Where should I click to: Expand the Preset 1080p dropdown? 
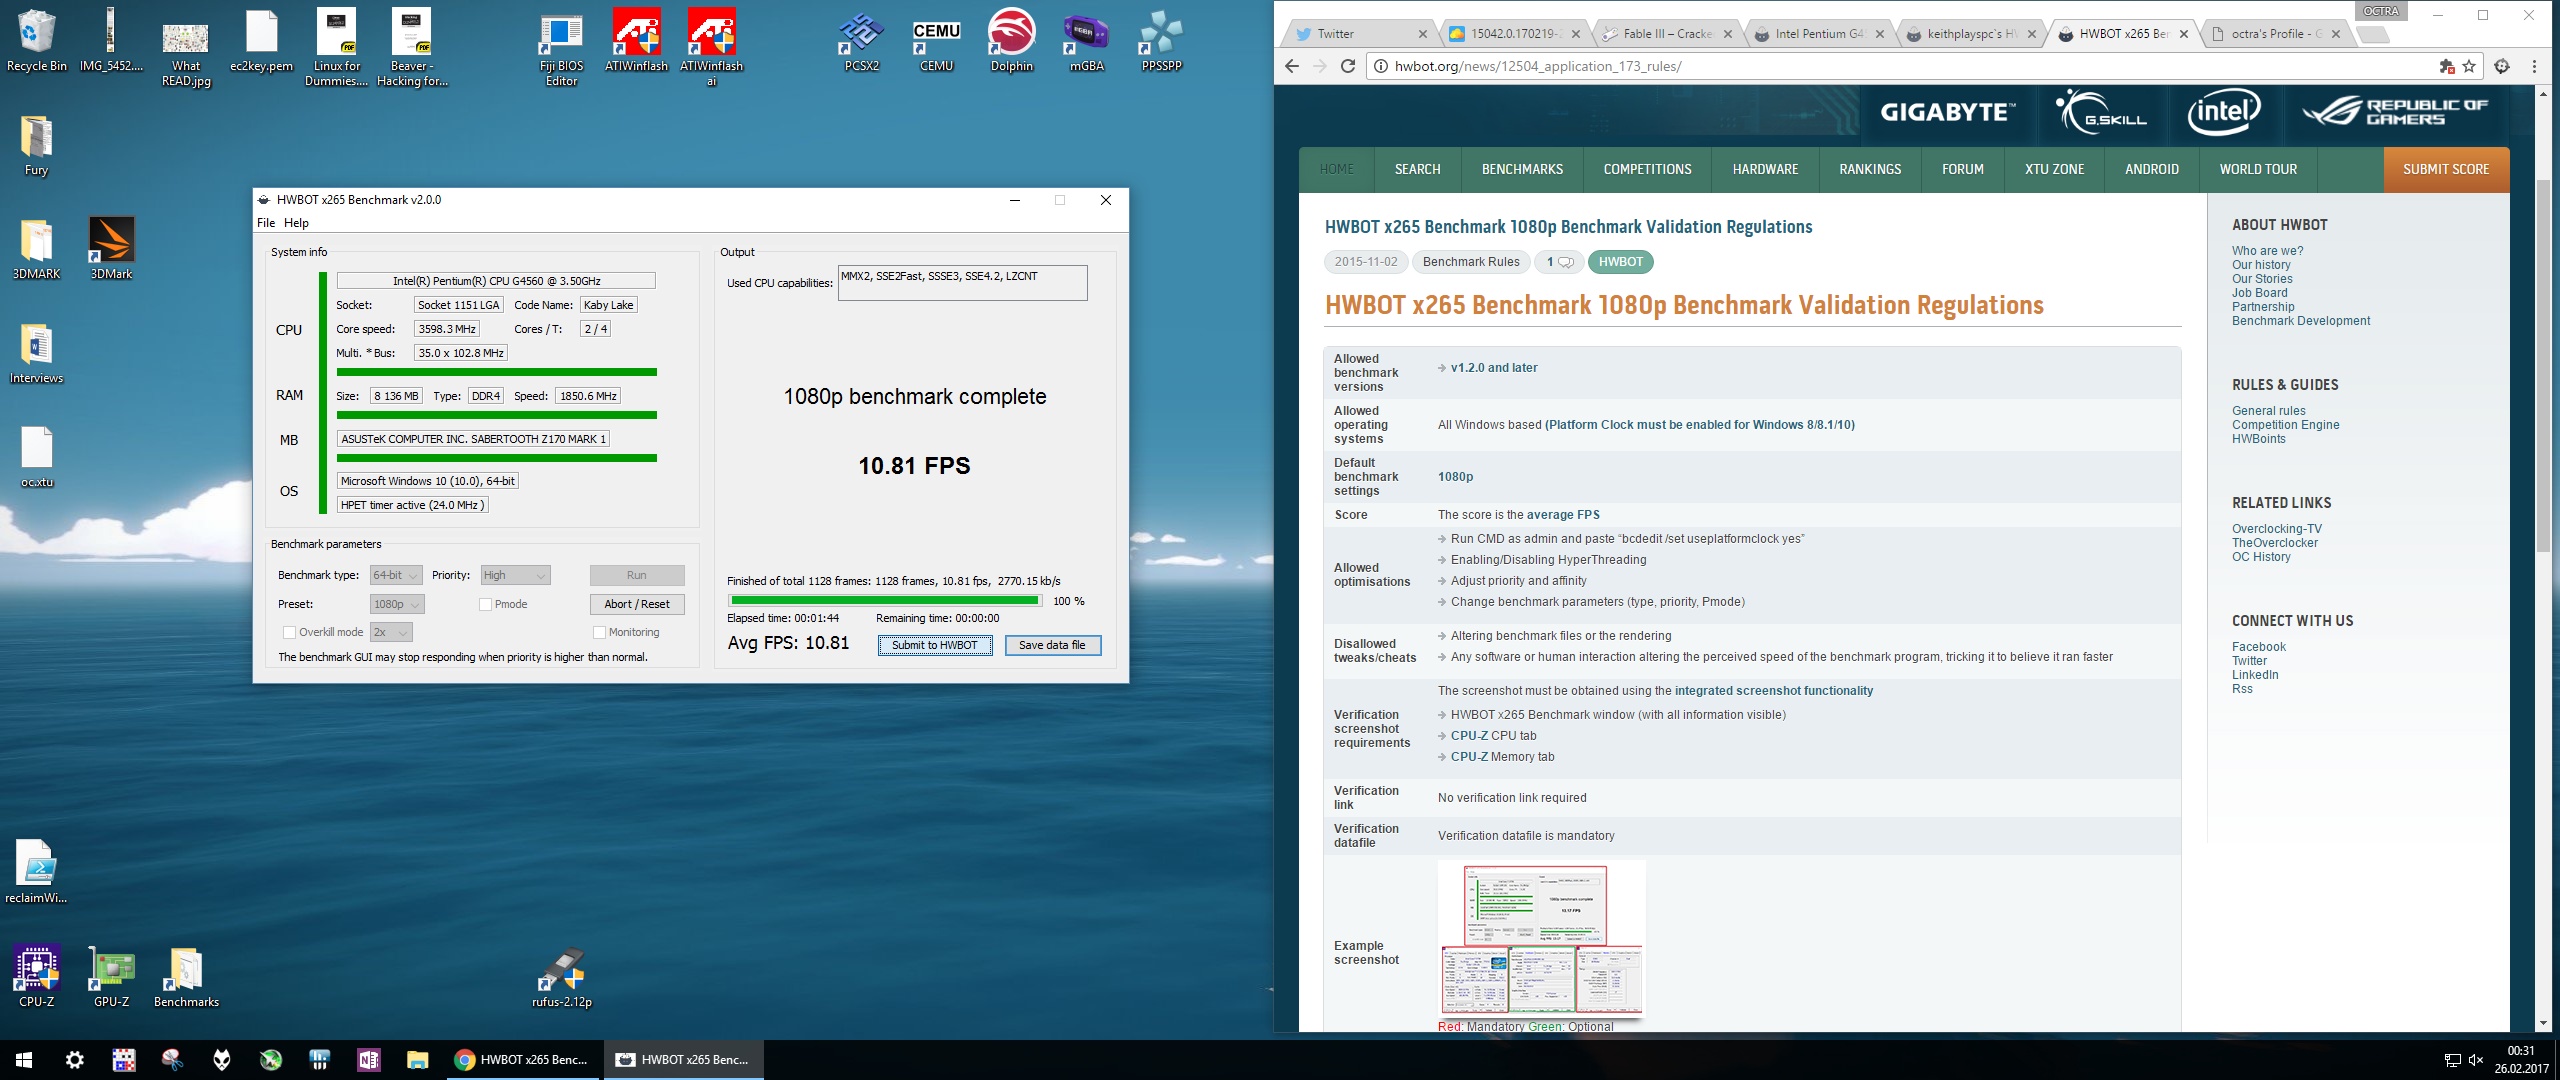[397, 604]
